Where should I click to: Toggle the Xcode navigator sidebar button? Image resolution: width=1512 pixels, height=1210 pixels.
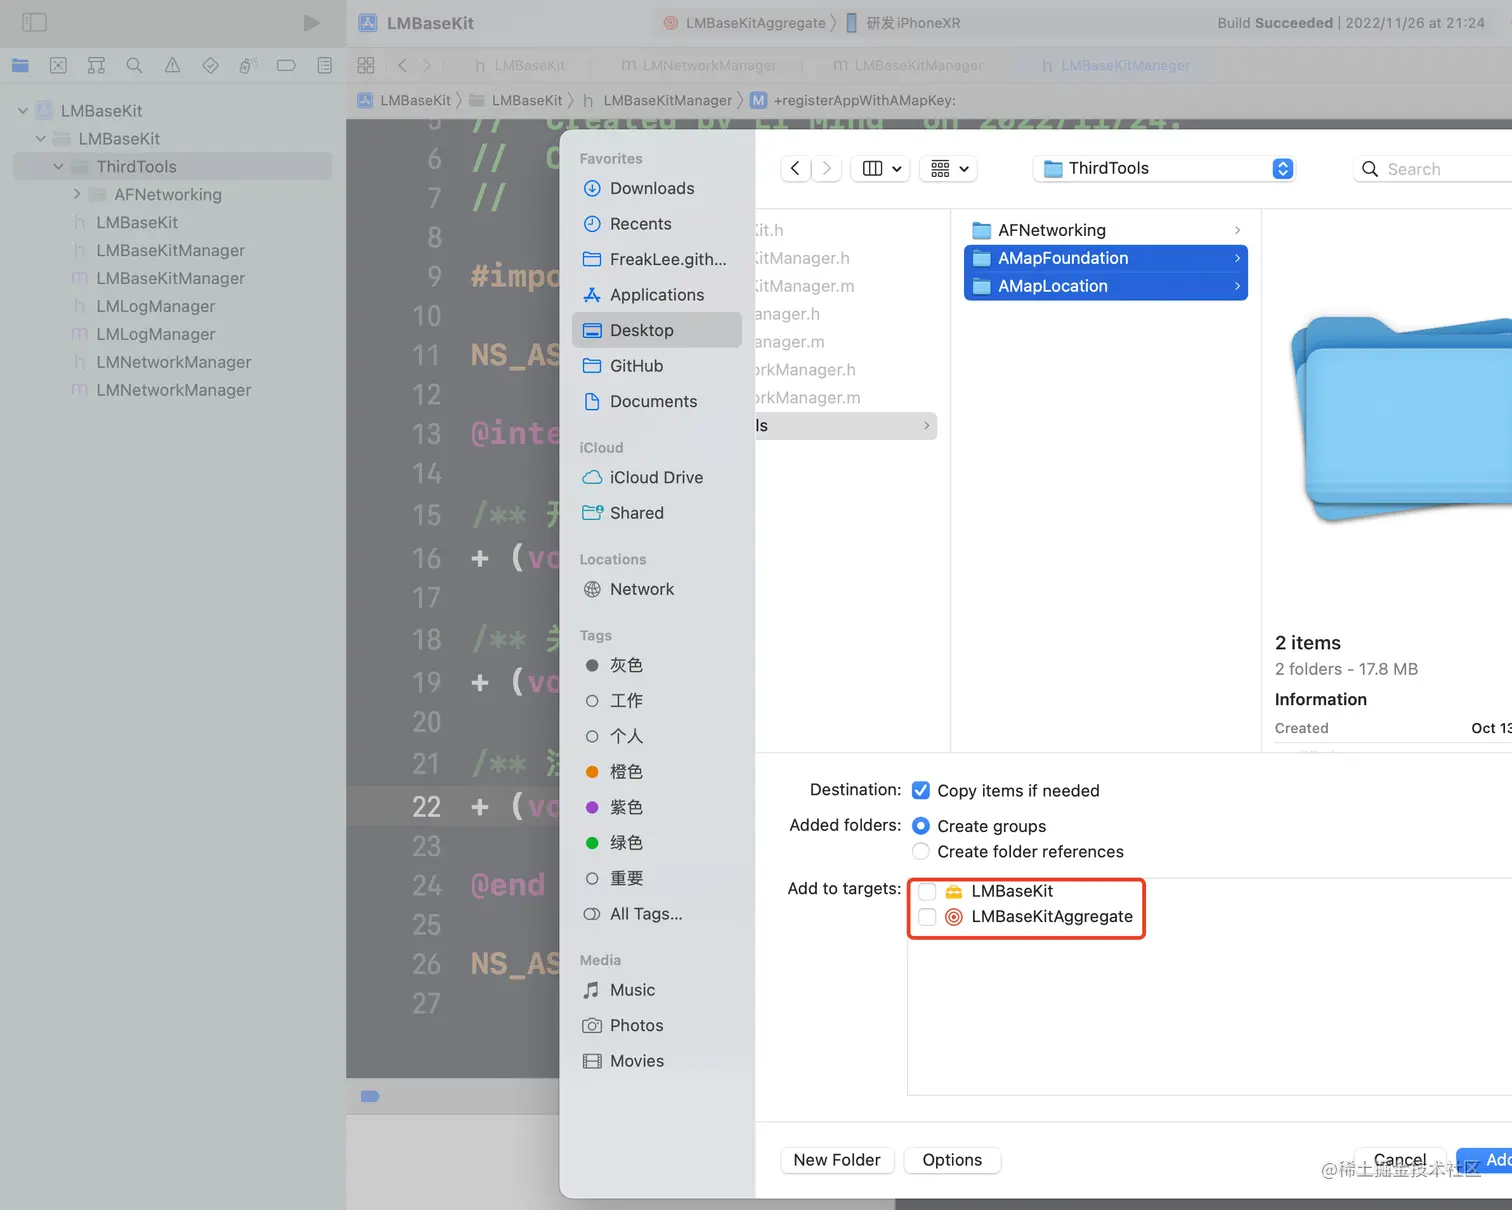pyautogui.click(x=35, y=22)
